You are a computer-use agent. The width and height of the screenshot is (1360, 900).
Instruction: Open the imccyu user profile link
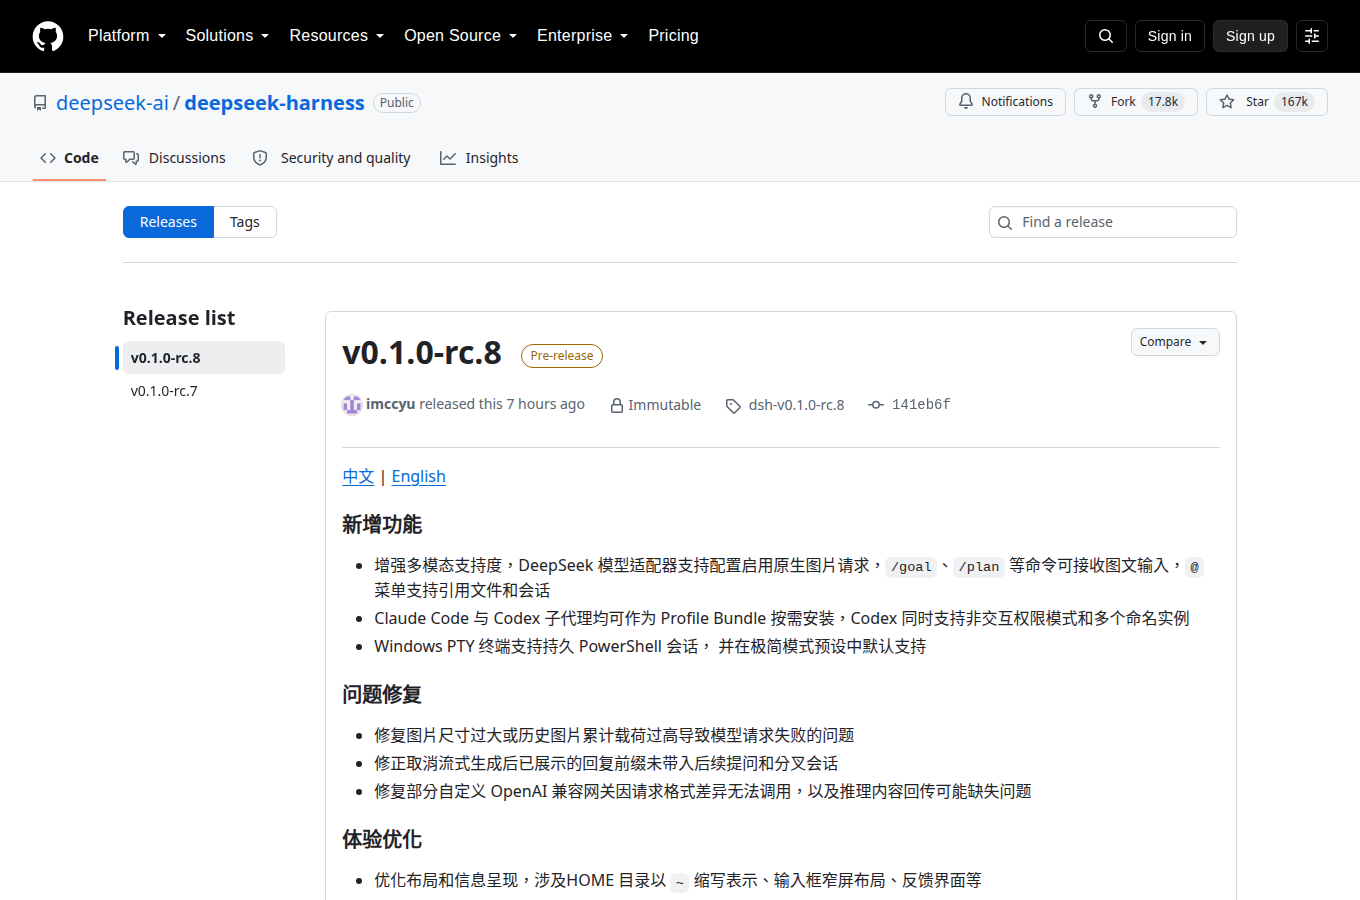(390, 404)
